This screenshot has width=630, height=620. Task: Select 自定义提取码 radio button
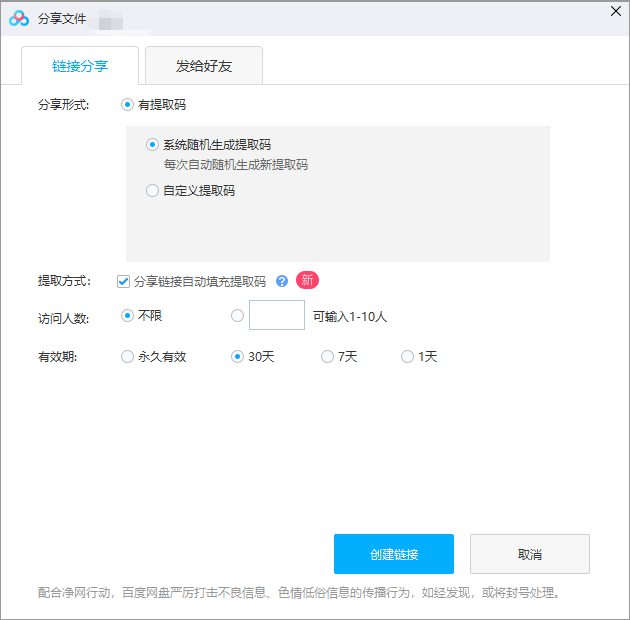tap(152, 190)
